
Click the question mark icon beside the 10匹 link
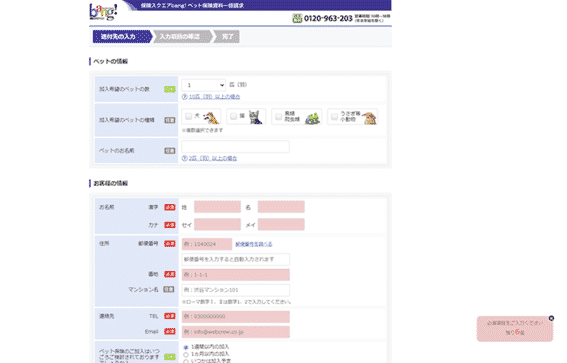click(x=184, y=97)
